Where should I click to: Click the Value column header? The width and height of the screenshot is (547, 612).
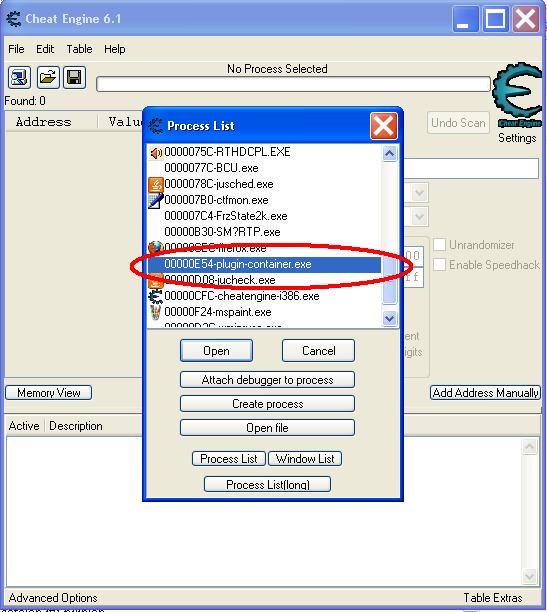pyautogui.click(x=121, y=122)
